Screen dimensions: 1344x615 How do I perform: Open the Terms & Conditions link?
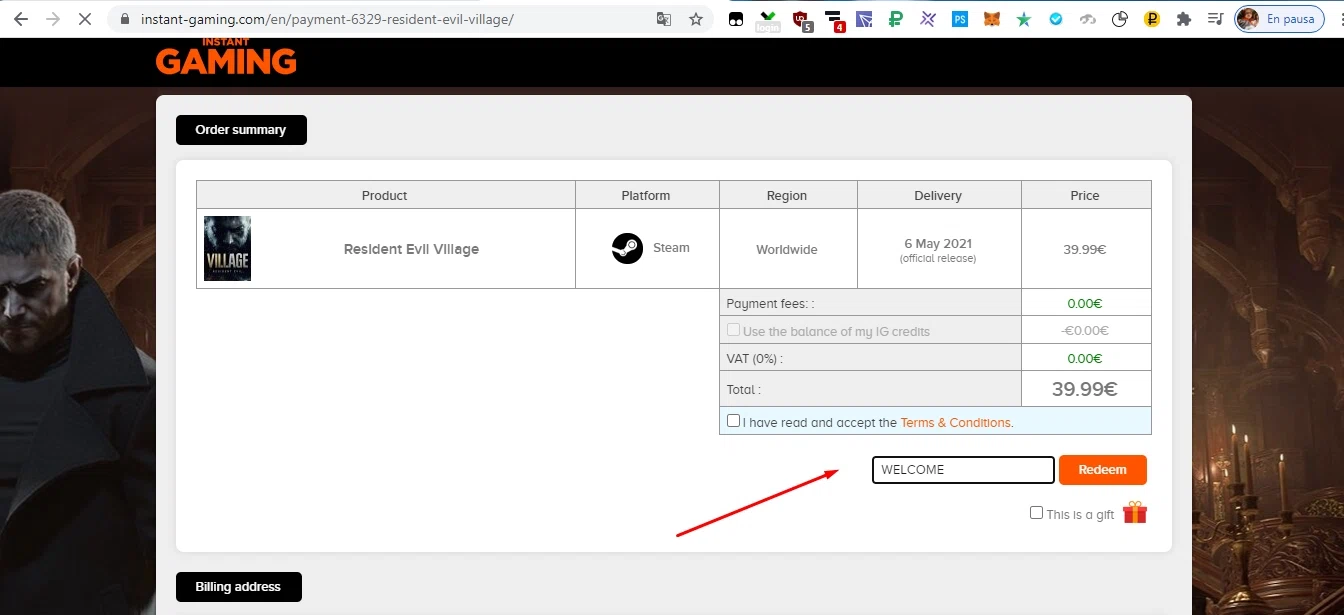[955, 423]
